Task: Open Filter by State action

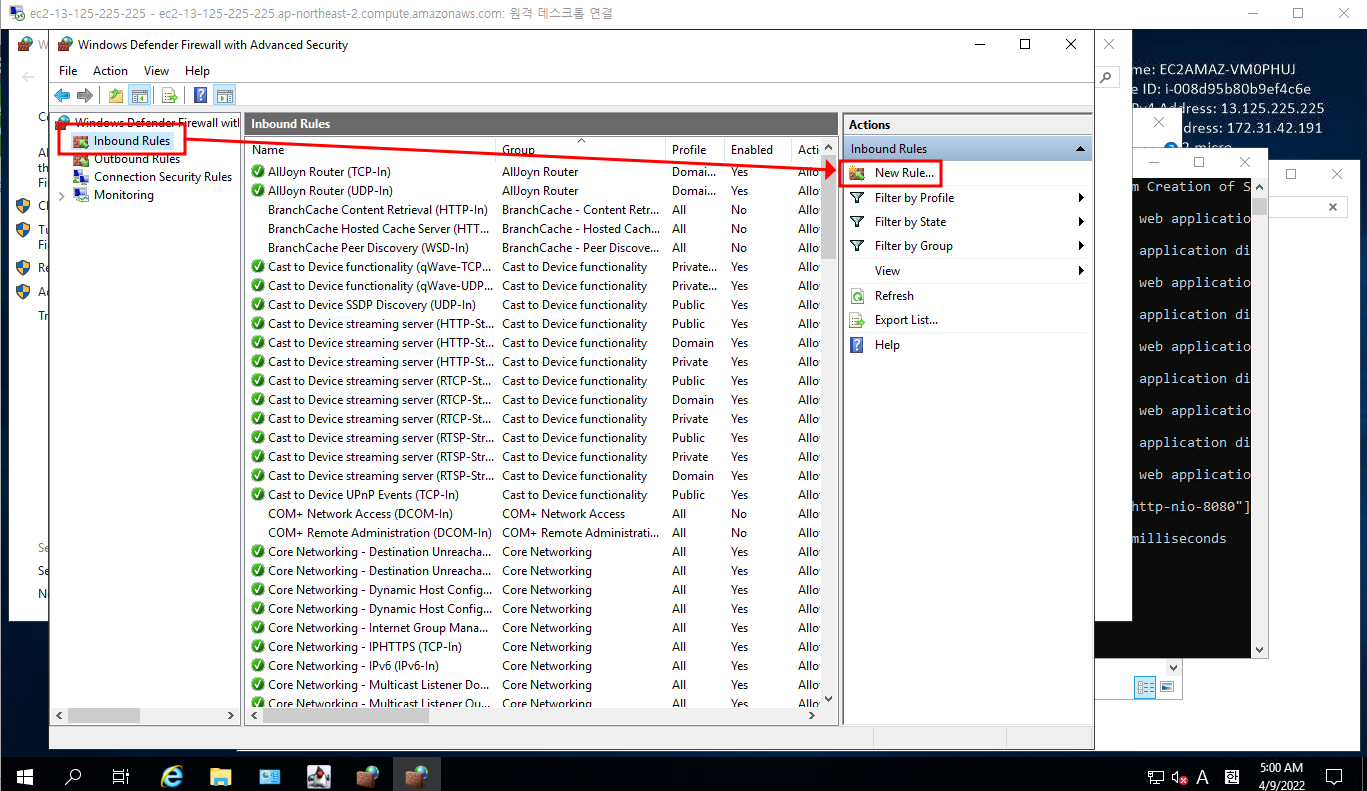Action: (910, 222)
